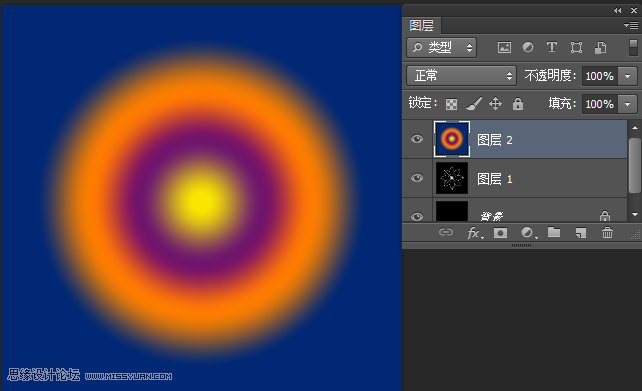
Task: Lock transparent pixels checkerboard icon
Action: tap(451, 104)
